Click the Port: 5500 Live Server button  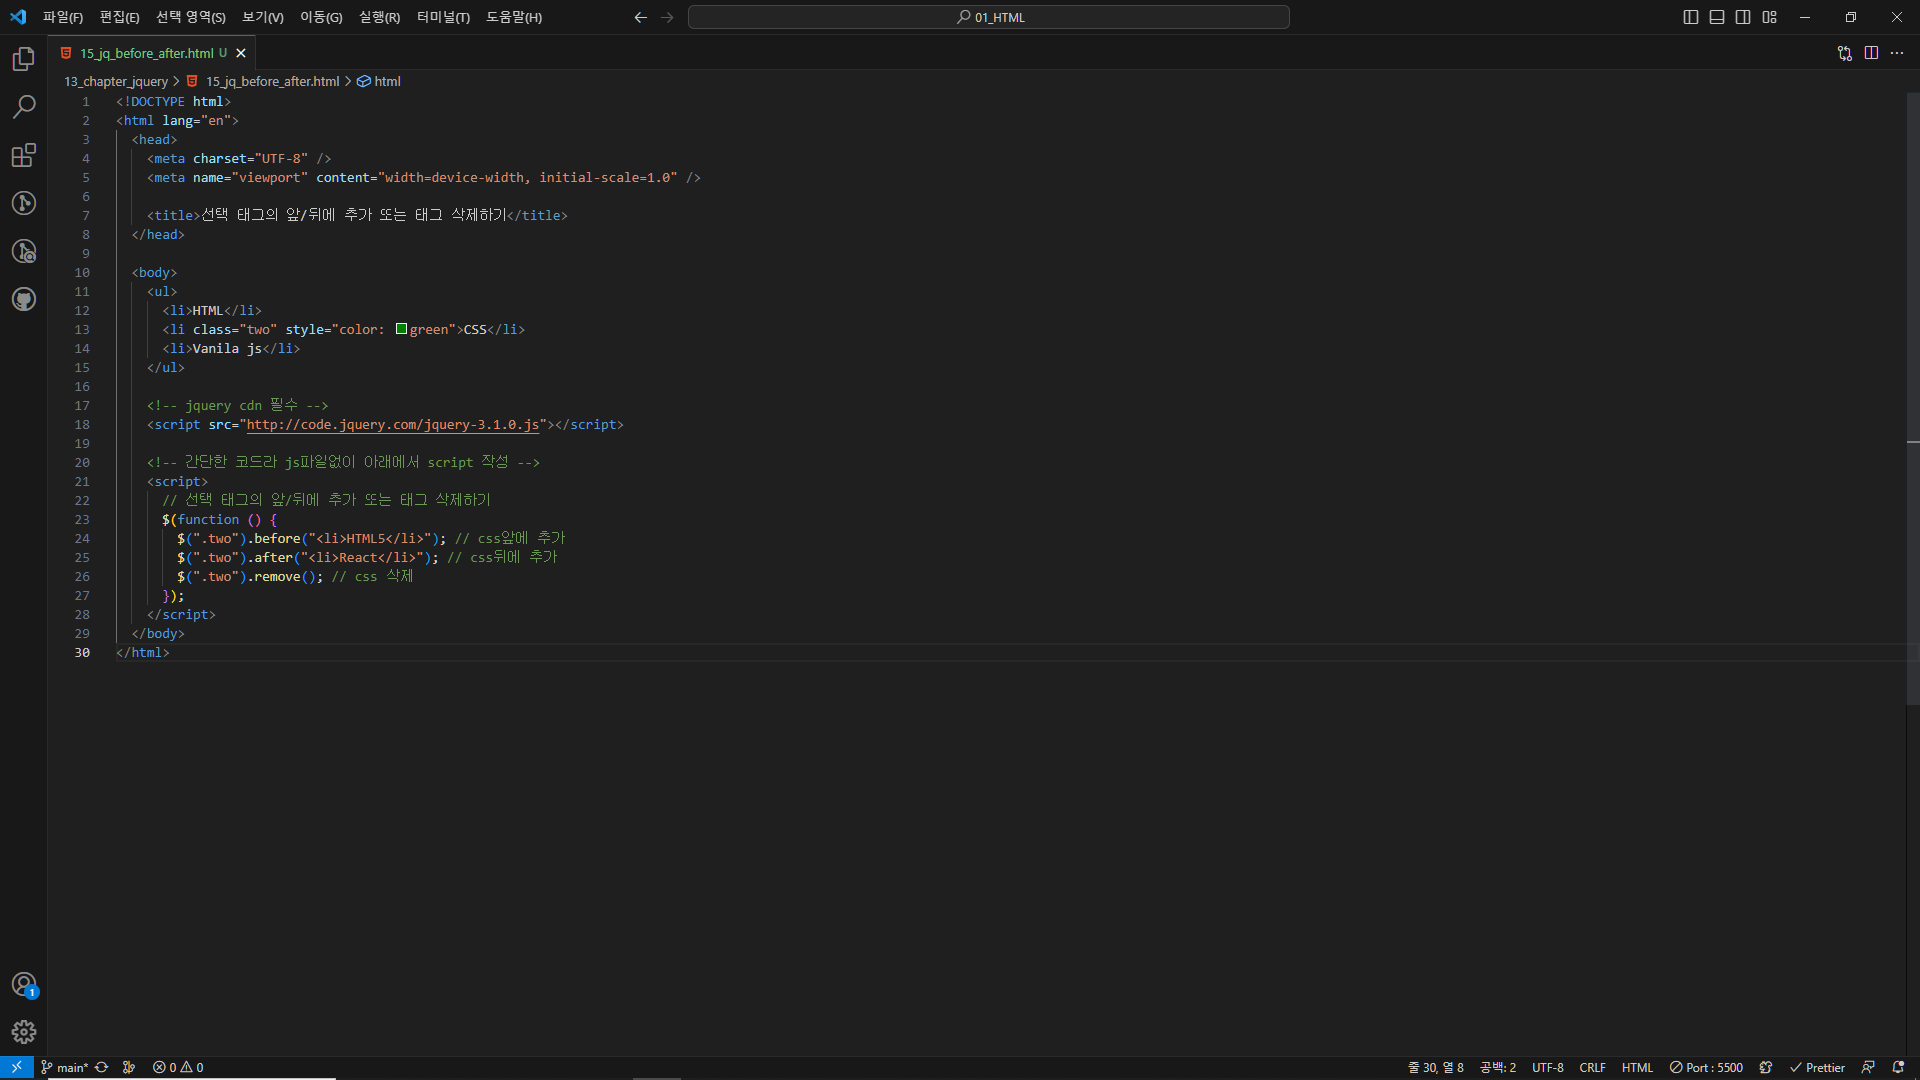[x=1706, y=1067]
